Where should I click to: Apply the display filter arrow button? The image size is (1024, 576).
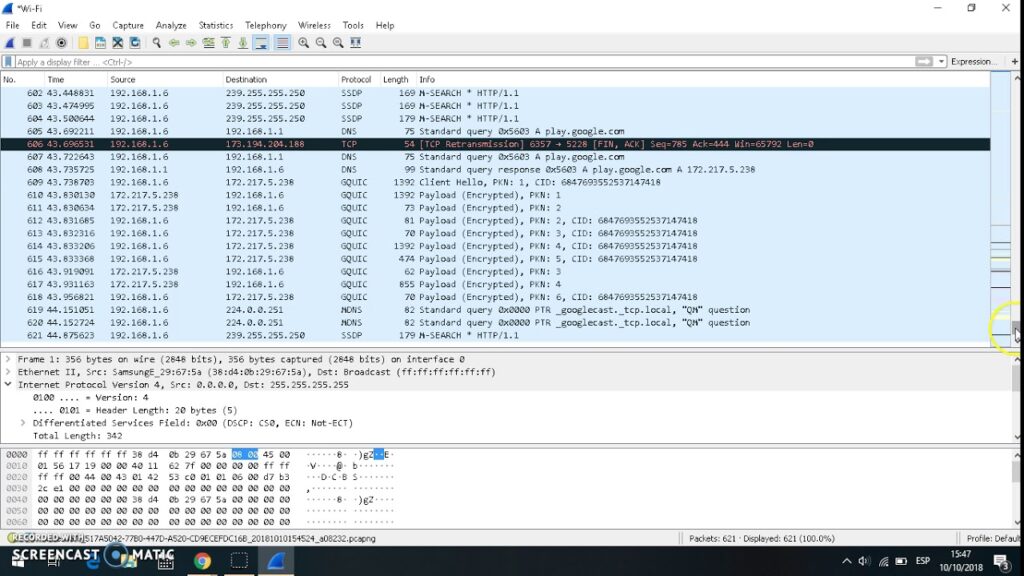(923, 61)
